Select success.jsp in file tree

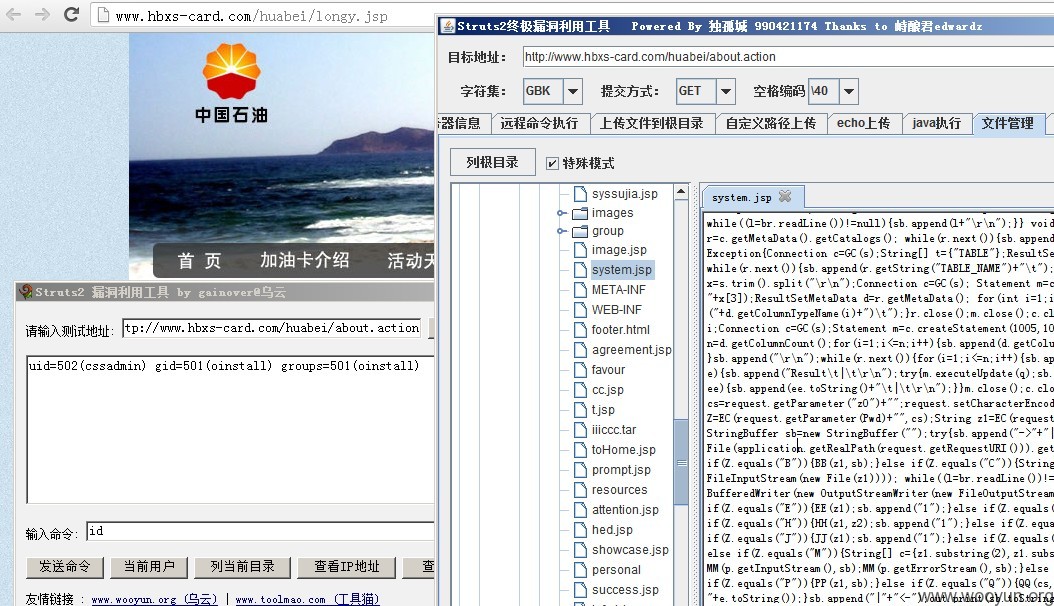tap(624, 590)
